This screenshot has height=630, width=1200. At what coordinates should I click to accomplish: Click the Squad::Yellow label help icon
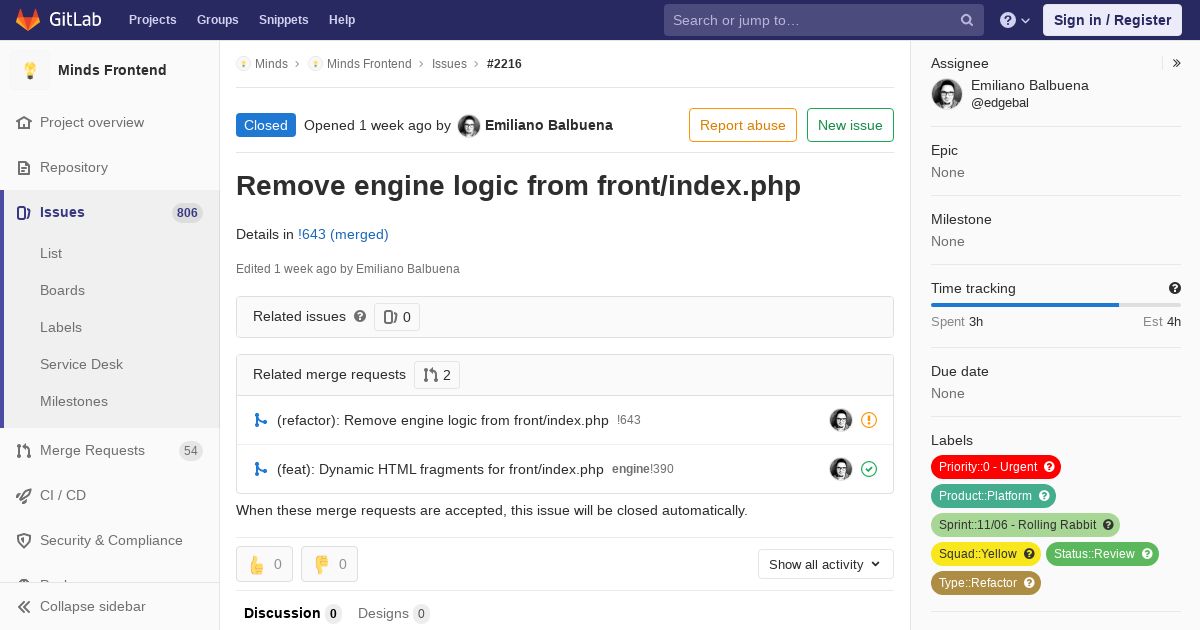coord(1029,554)
